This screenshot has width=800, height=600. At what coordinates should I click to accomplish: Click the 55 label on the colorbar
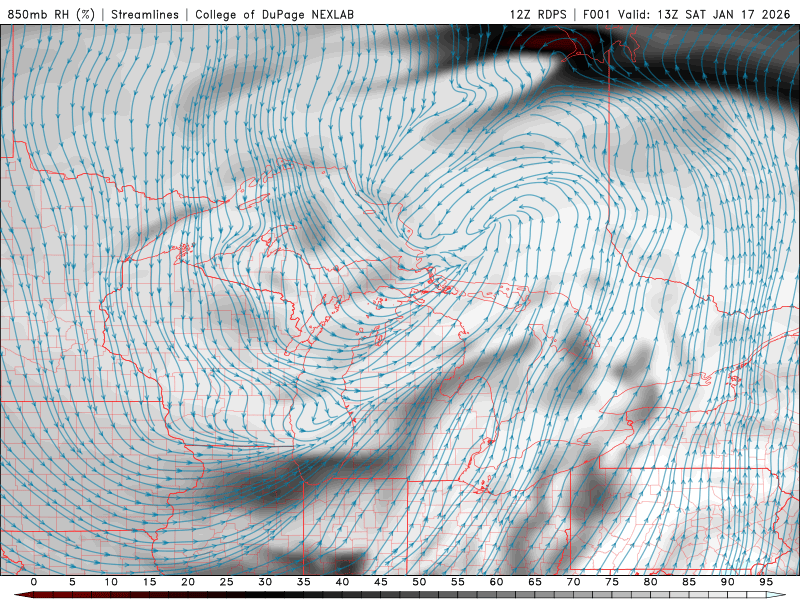pos(458,582)
